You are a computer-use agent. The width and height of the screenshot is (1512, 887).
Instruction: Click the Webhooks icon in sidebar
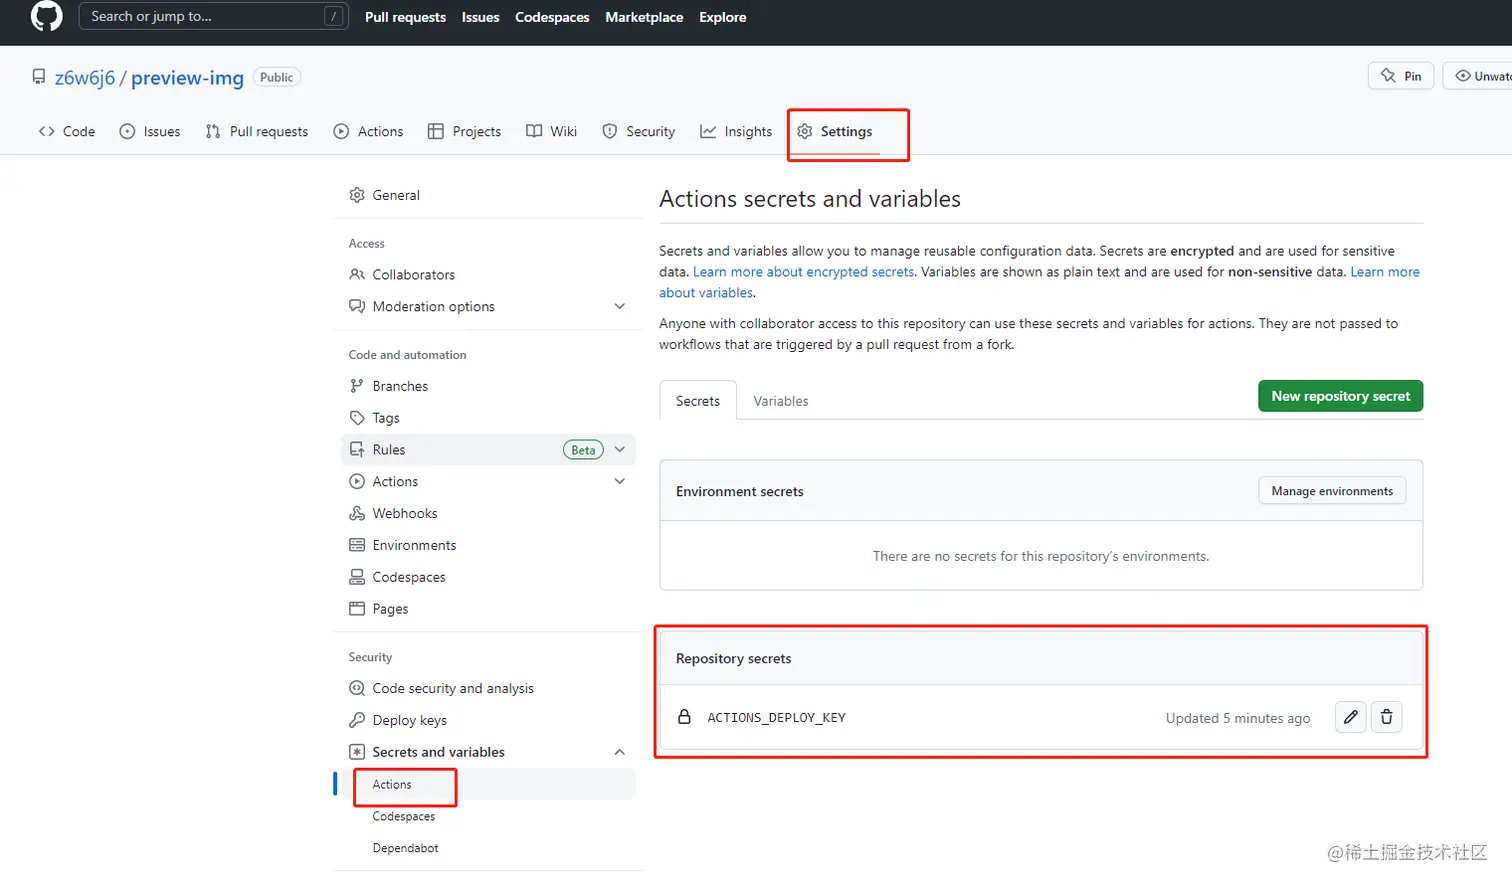(357, 513)
